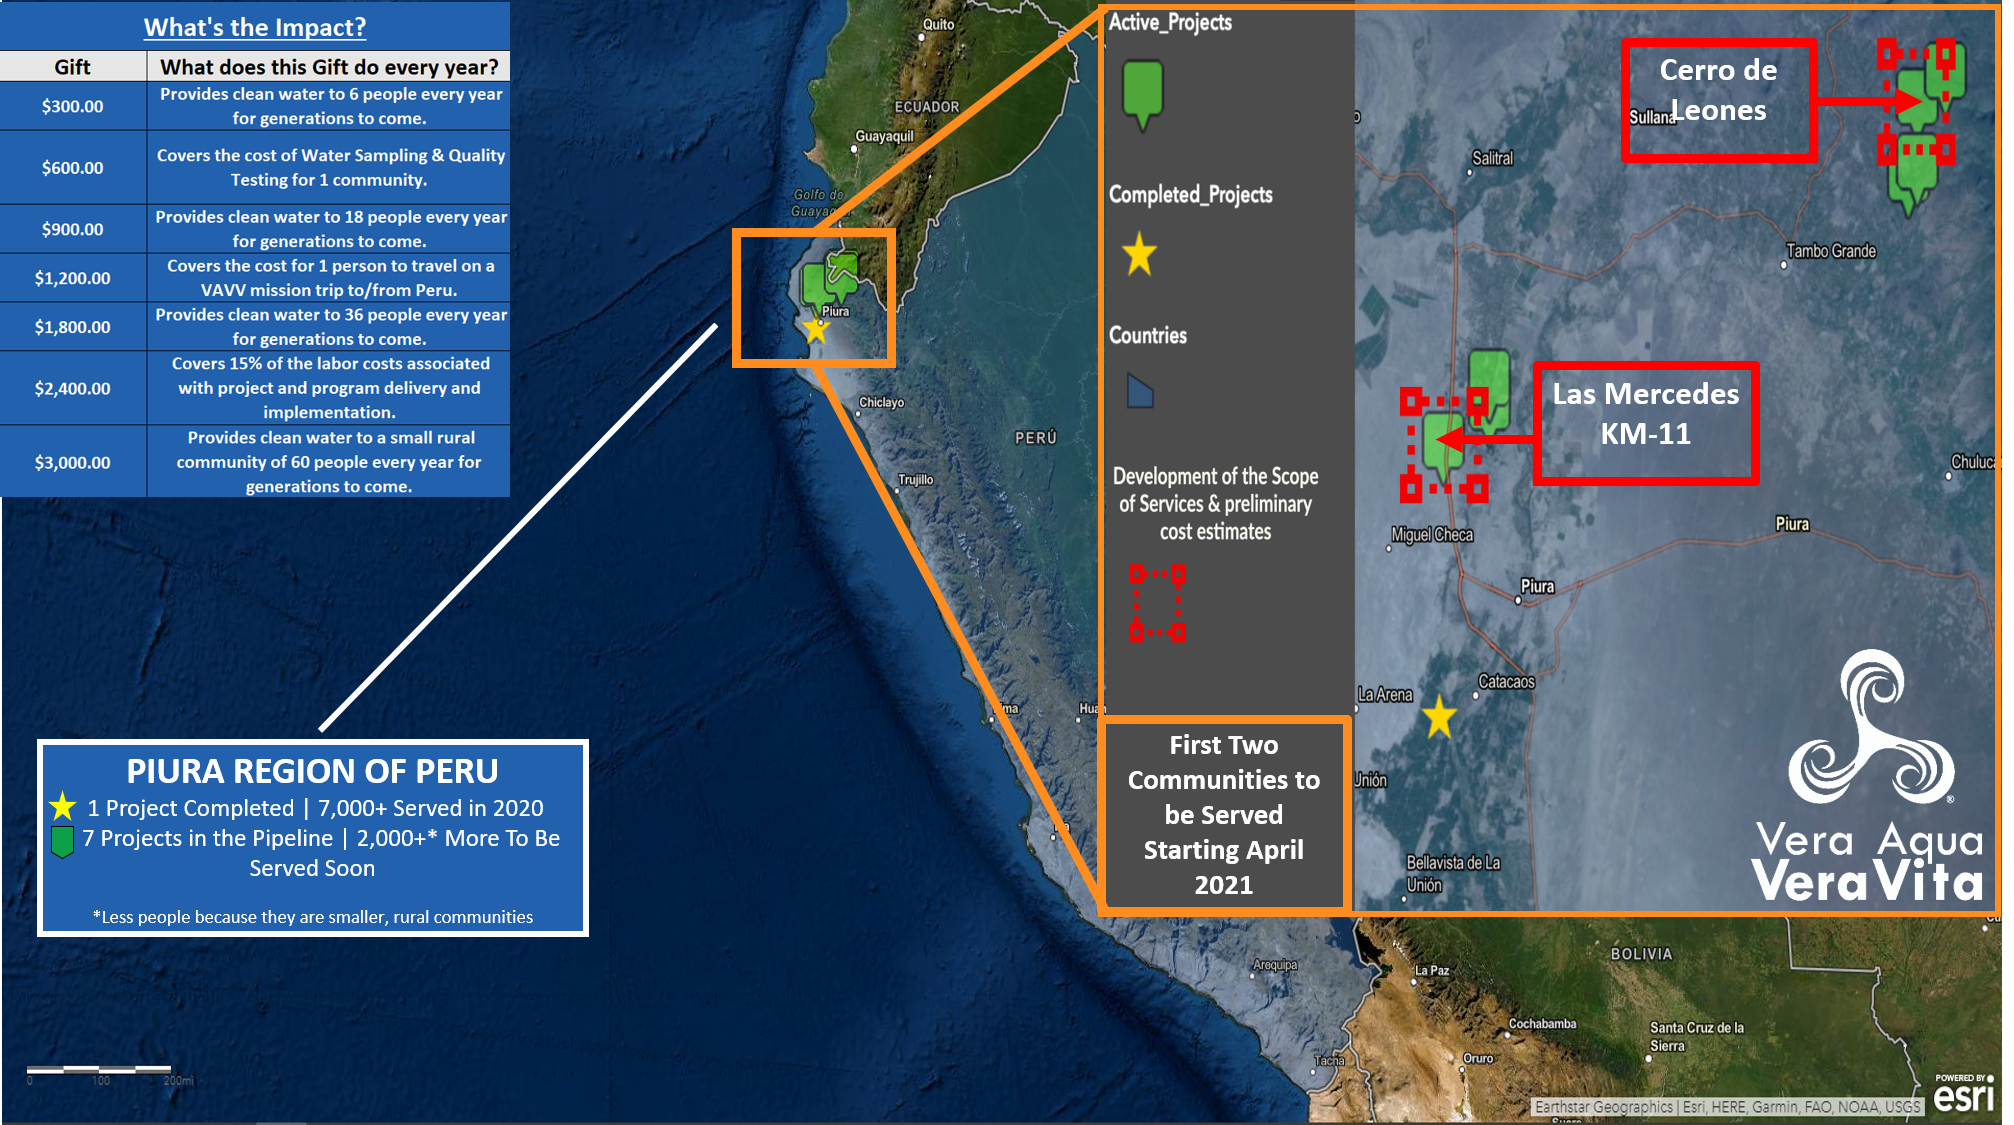Click the yellow star near La Arena
The width and height of the screenshot is (2014, 1125).
[1438, 717]
